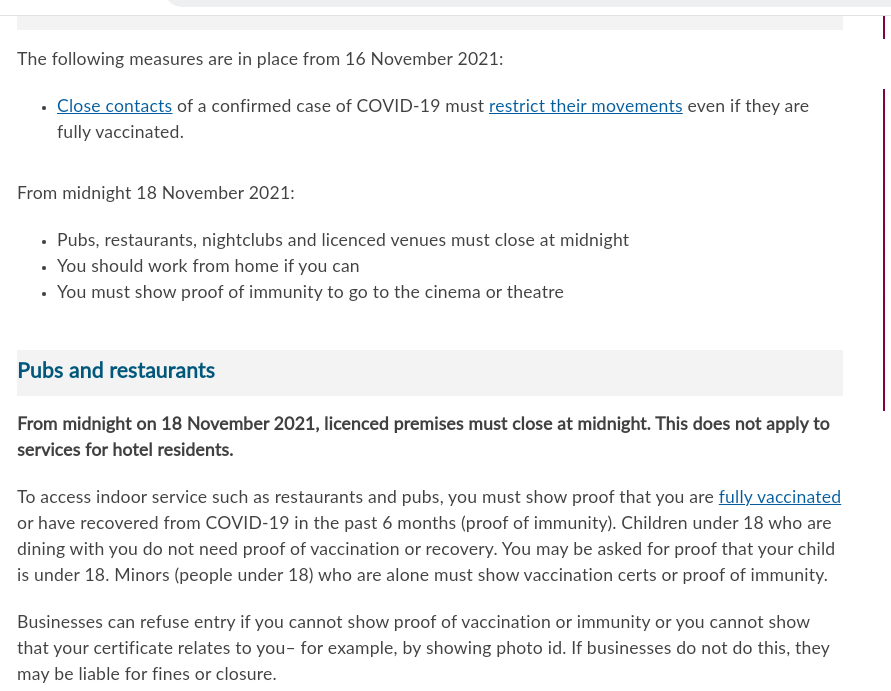Image resolution: width=891 pixels, height=691 pixels.
Task: Click the "in place from 16 November 2021" line
Action: click(x=260, y=60)
